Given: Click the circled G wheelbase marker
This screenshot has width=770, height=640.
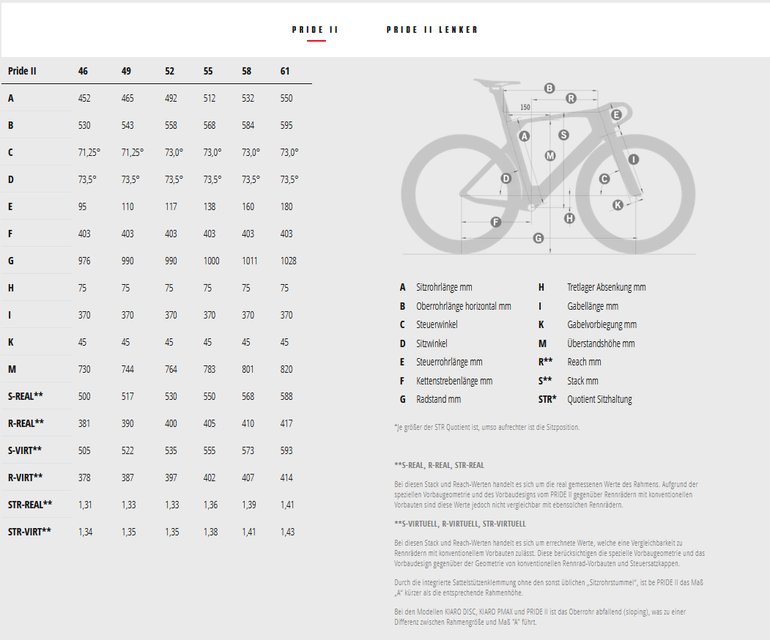Looking at the screenshot, I should pyautogui.click(x=538, y=238).
